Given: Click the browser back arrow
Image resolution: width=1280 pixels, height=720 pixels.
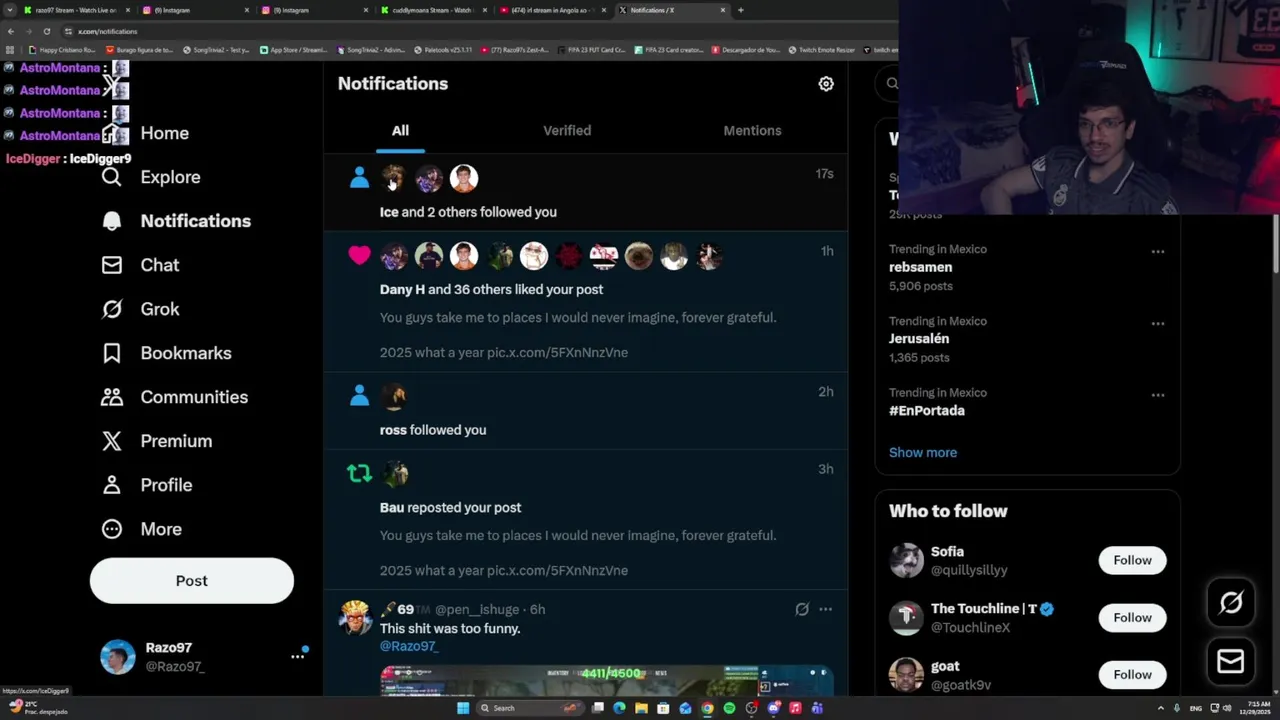Looking at the screenshot, I should click(x=11, y=31).
